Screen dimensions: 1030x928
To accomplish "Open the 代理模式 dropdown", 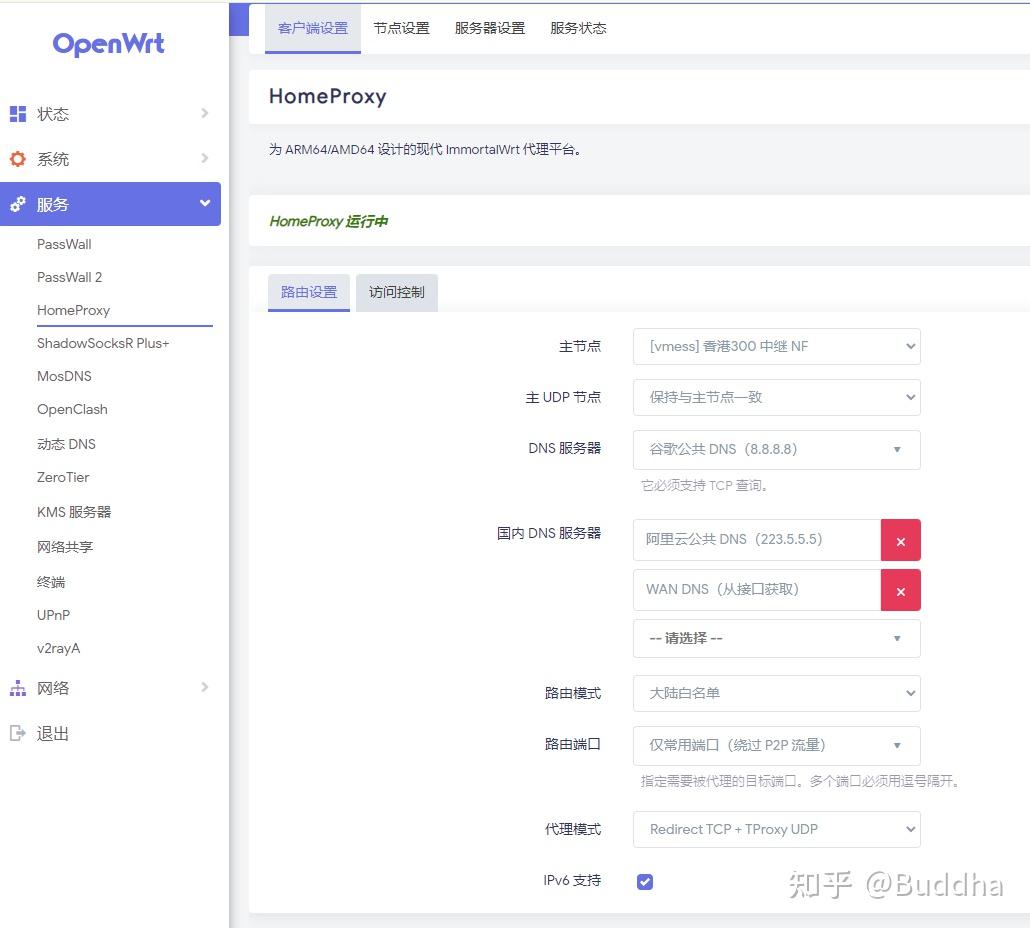I will [776, 829].
